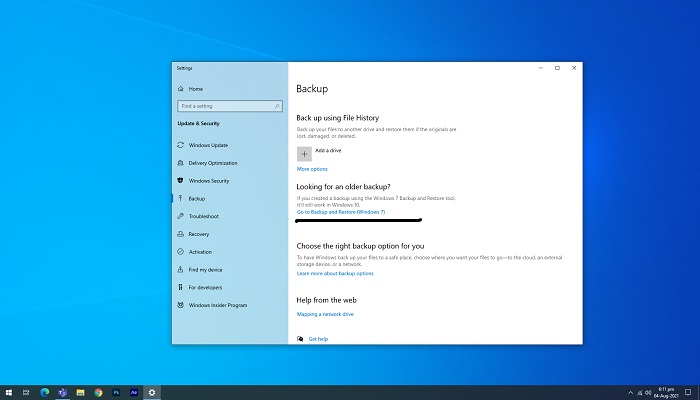Open network status from the system tray
Screen dimensions: 700x400
point(639,393)
